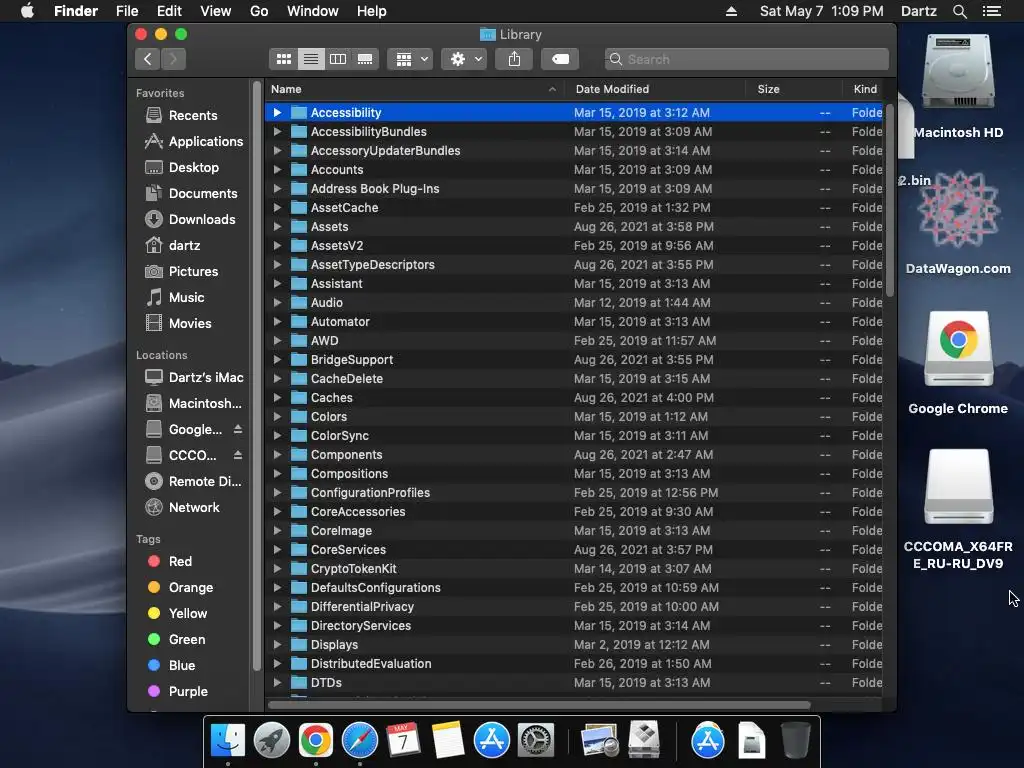Open the gear Action menu
The image size is (1024, 768).
(464, 59)
